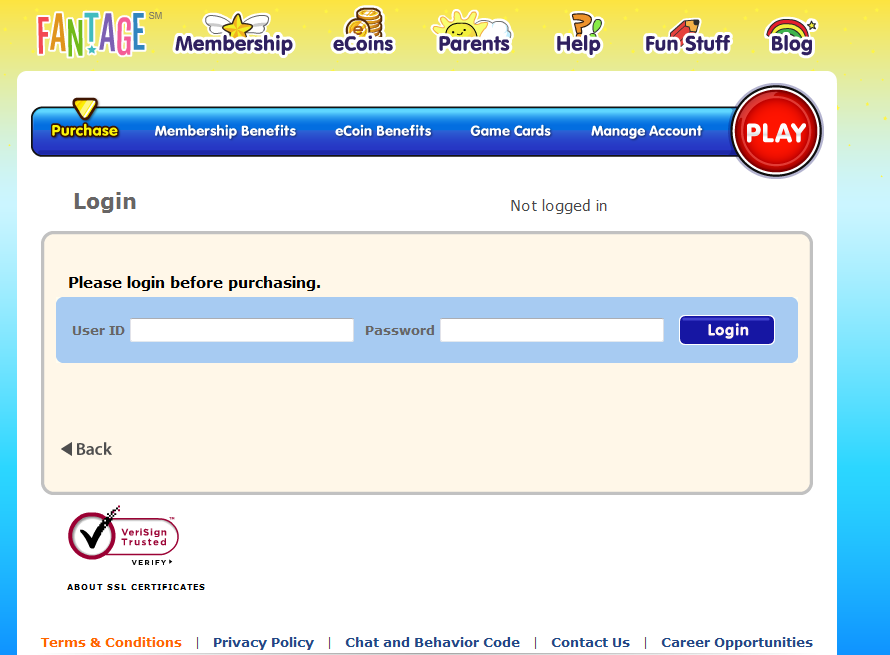Image resolution: width=890 pixels, height=655 pixels.
Task: Open Career Opportunities link
Action: [737, 643]
